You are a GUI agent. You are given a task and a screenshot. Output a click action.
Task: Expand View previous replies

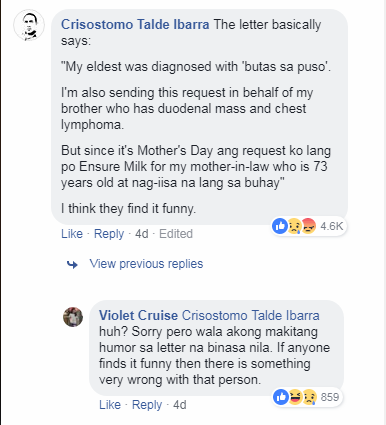[x=146, y=264]
